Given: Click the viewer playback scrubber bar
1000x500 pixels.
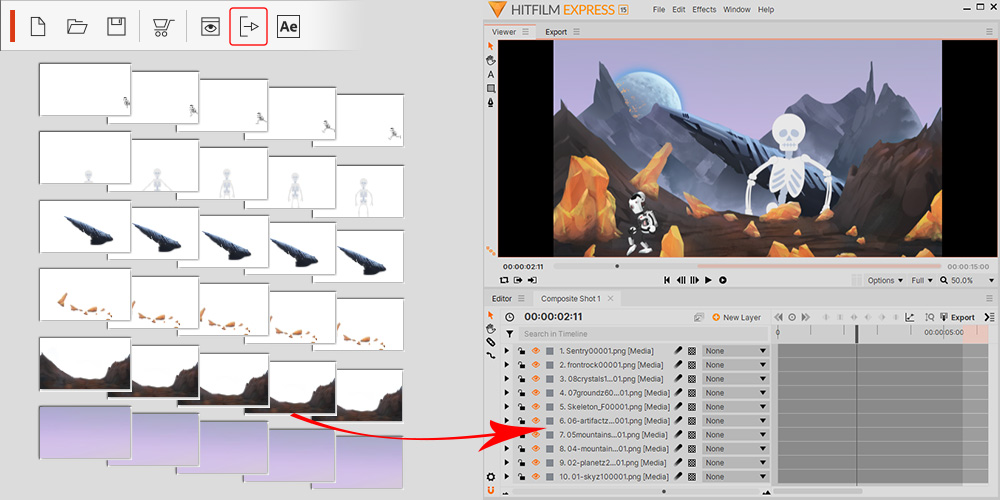Looking at the screenshot, I should pos(745,266).
